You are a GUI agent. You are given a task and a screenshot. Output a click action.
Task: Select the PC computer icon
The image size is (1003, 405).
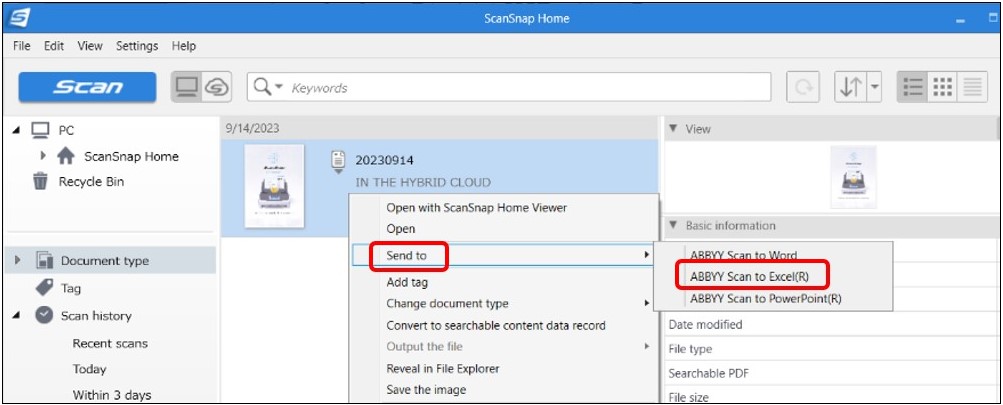[x=40, y=130]
